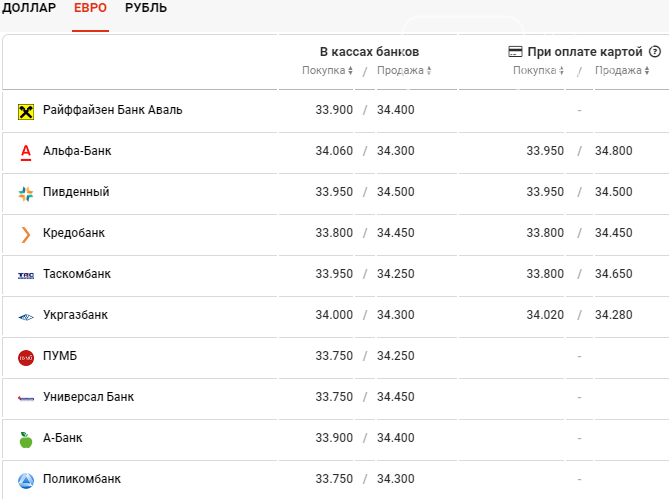The height and width of the screenshot is (501, 669).
Task: Click the Raiffeisen Bank Aval logo icon
Action: tap(26, 112)
